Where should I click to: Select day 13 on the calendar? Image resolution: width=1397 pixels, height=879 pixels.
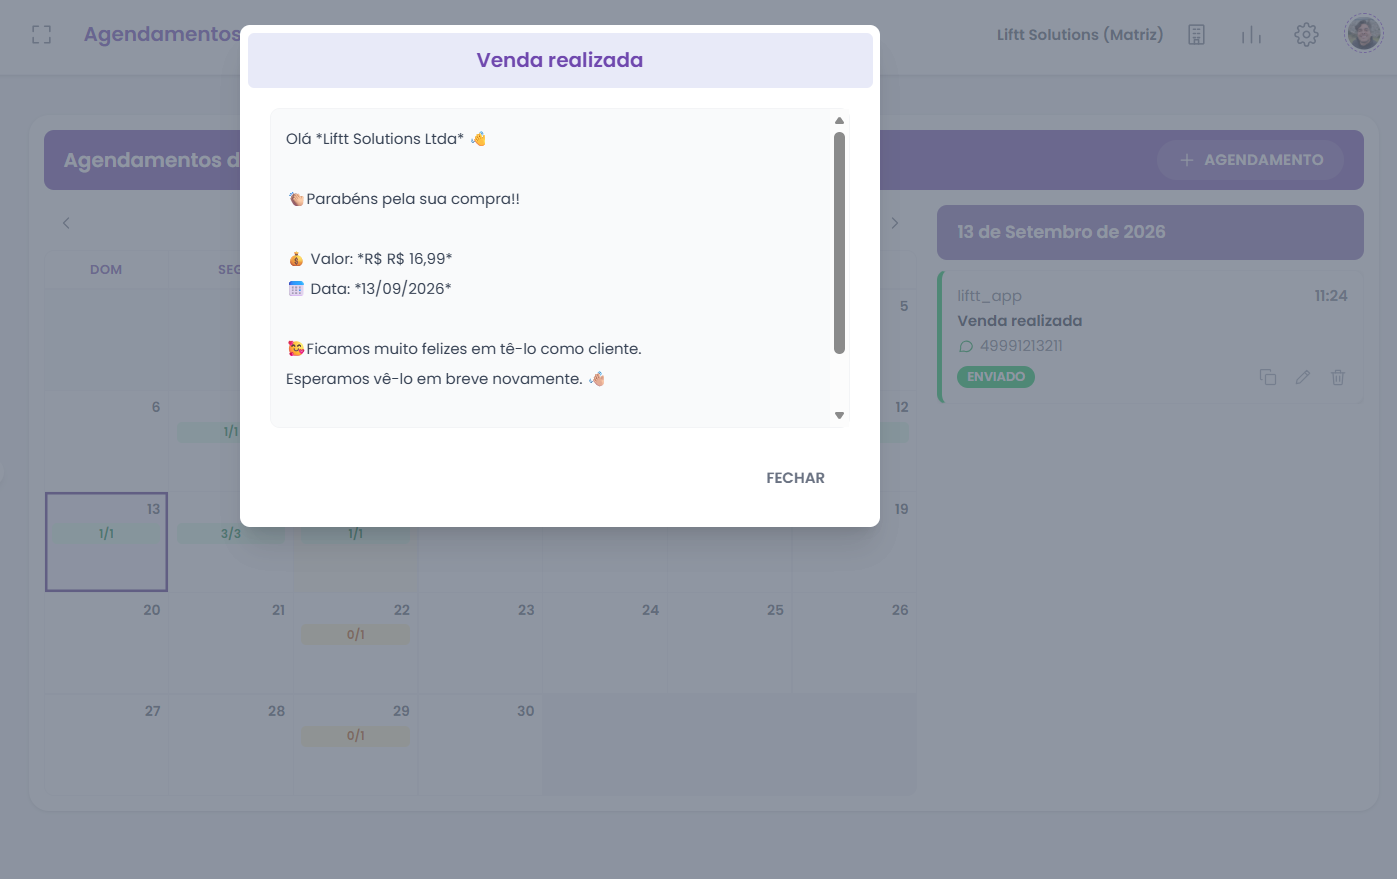point(106,542)
